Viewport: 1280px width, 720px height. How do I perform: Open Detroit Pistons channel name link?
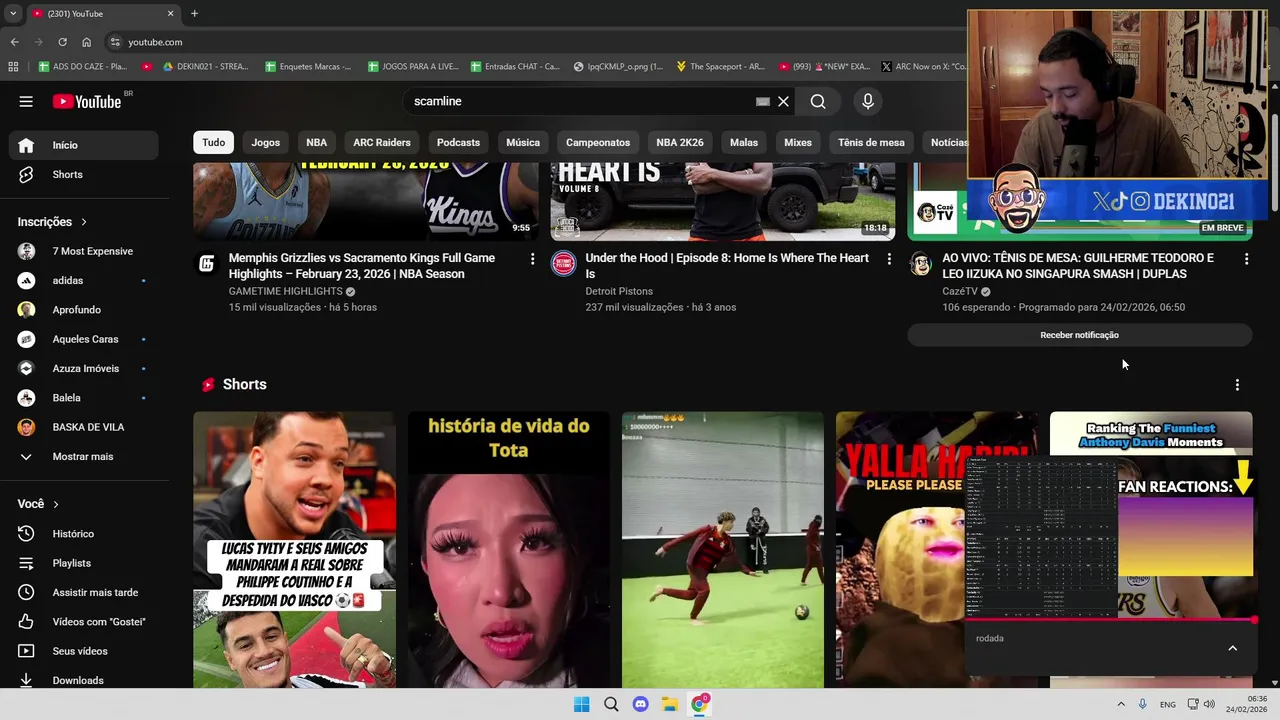pos(619,291)
